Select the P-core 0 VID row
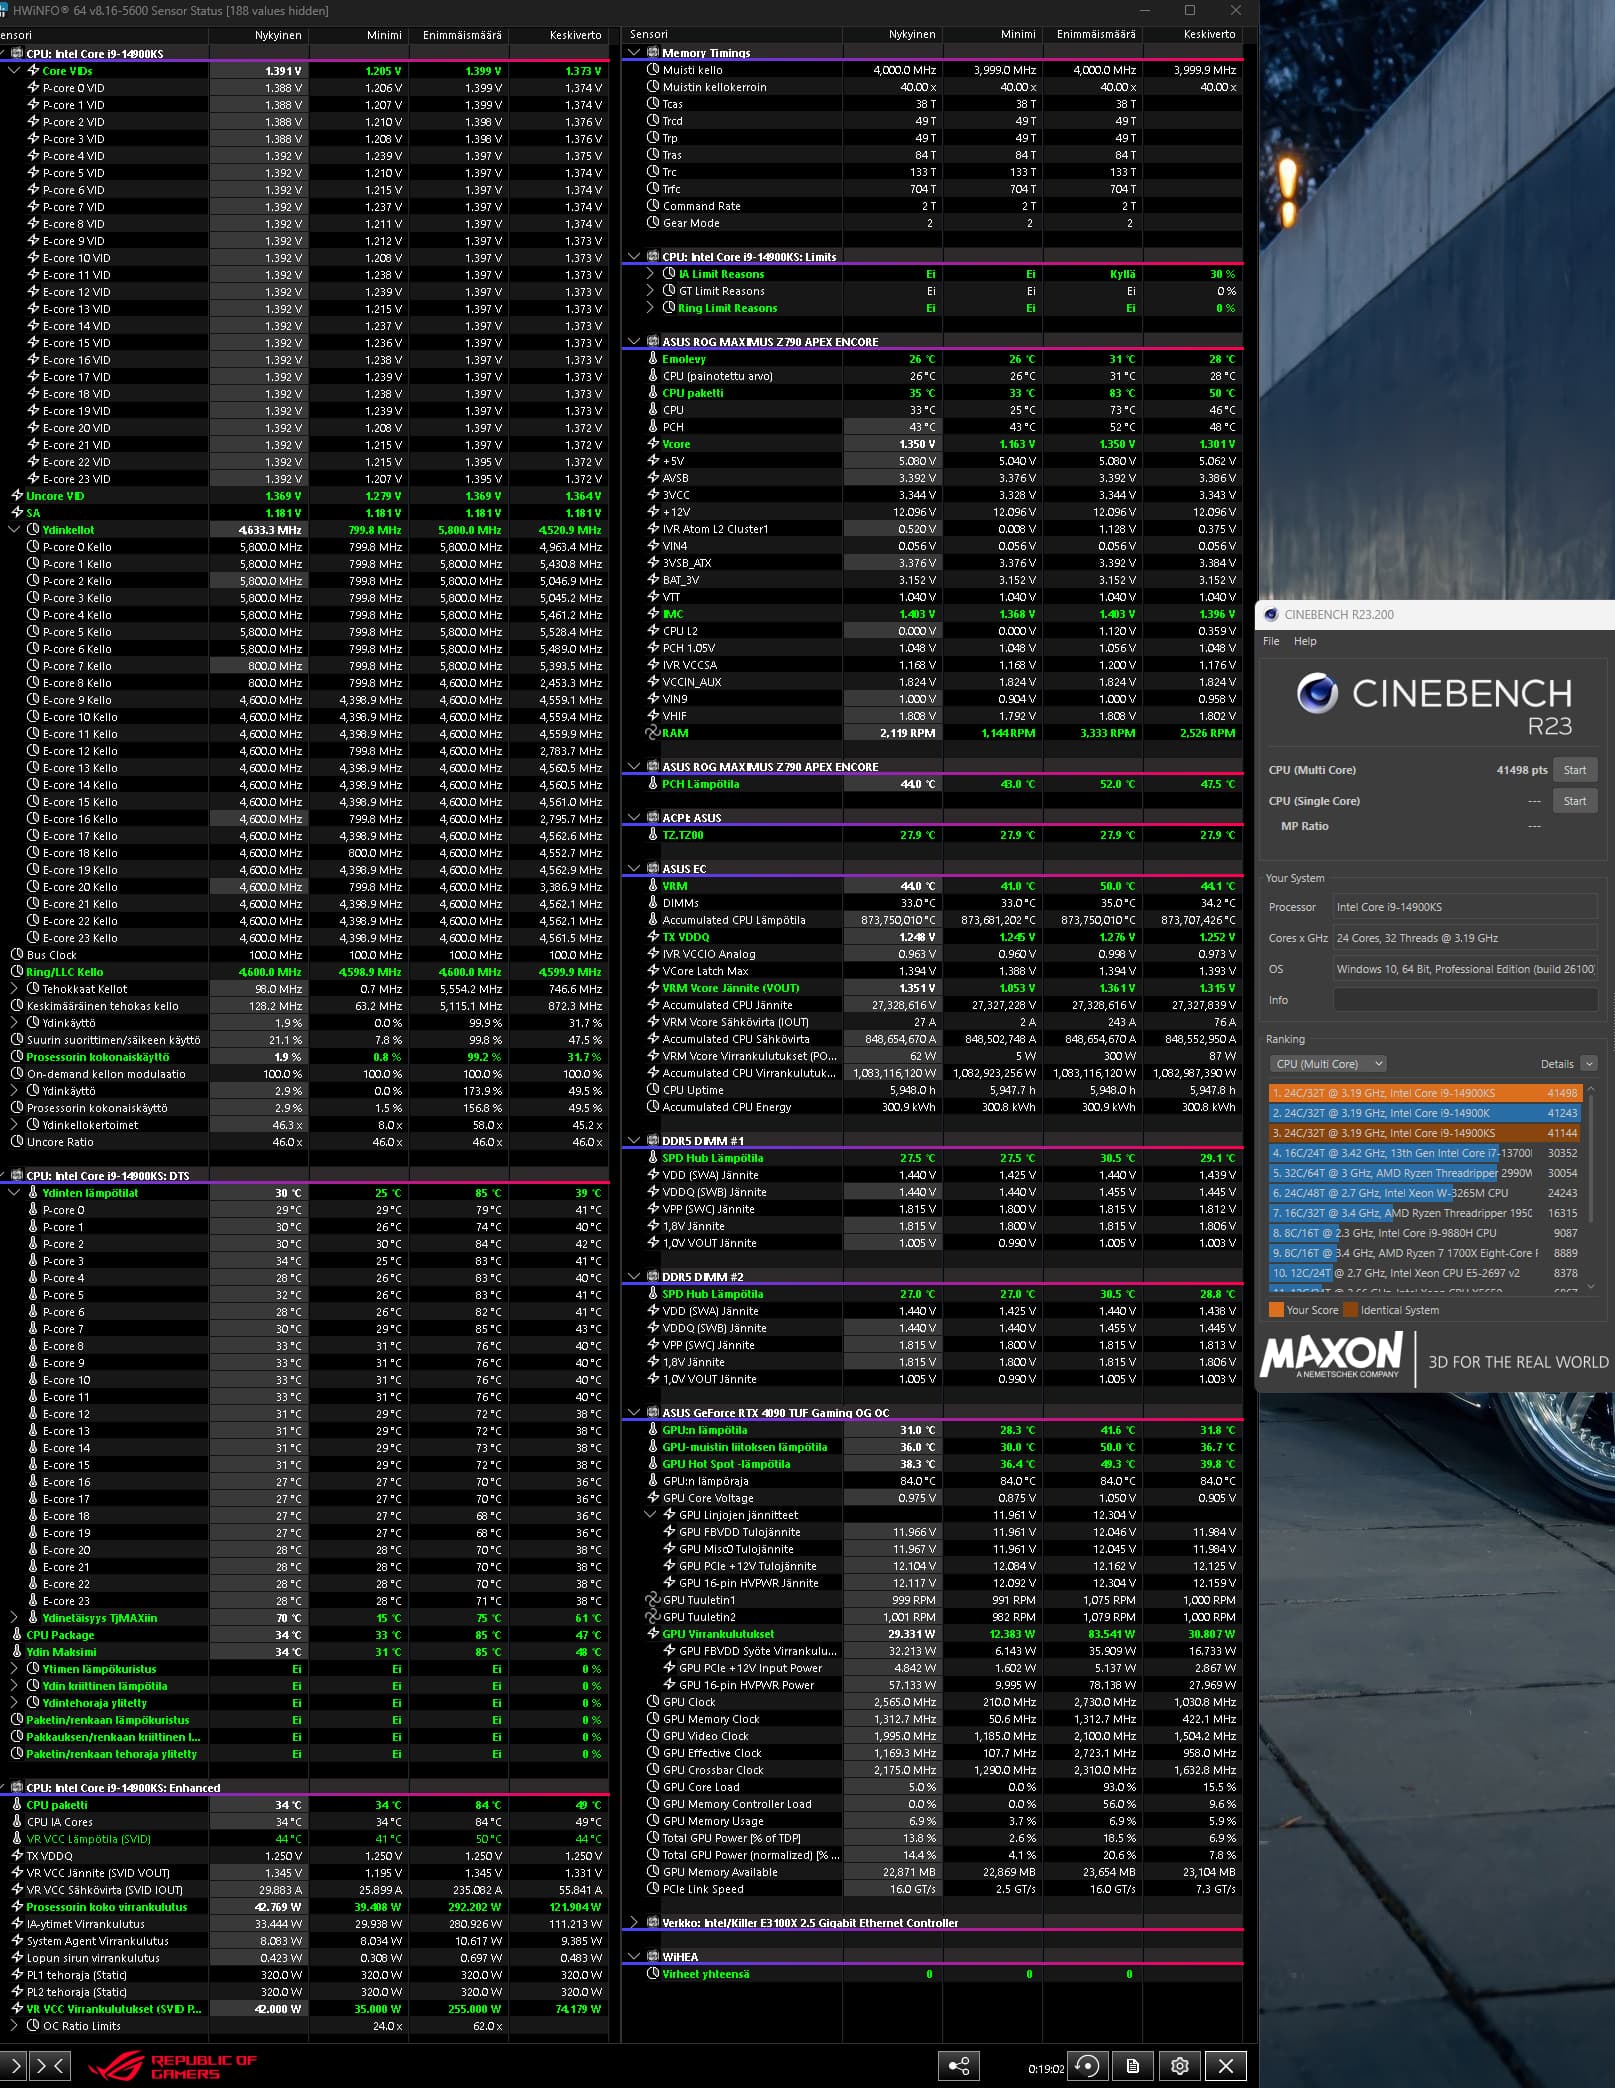Image resolution: width=1615 pixels, height=2088 pixels. 305,88
